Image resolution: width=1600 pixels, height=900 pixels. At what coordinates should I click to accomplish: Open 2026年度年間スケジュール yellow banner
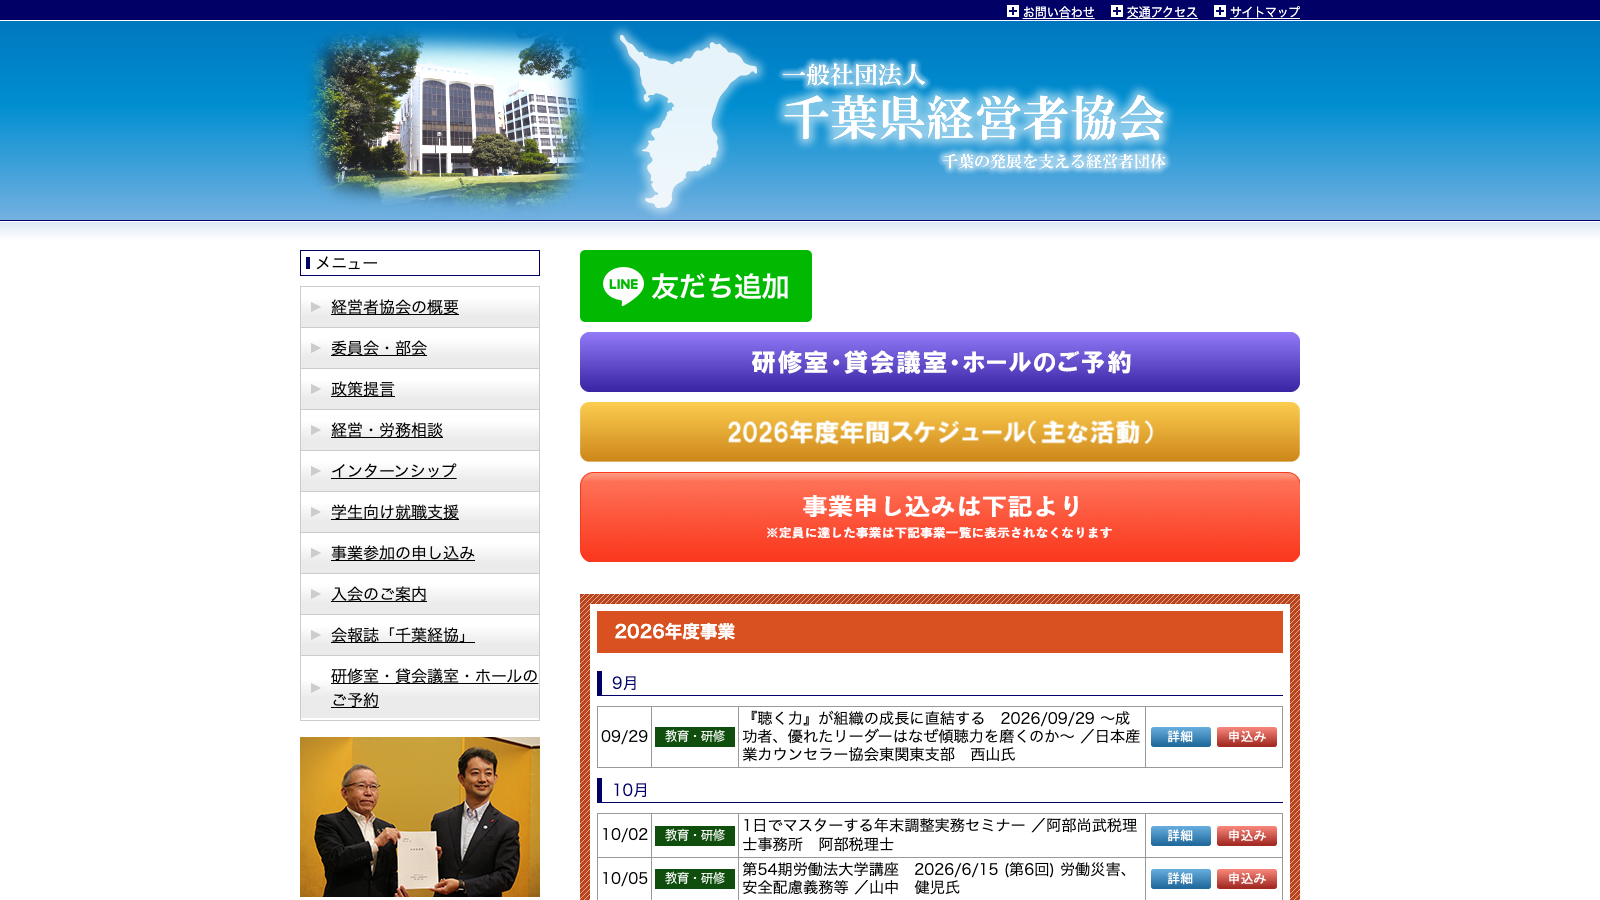pos(940,432)
